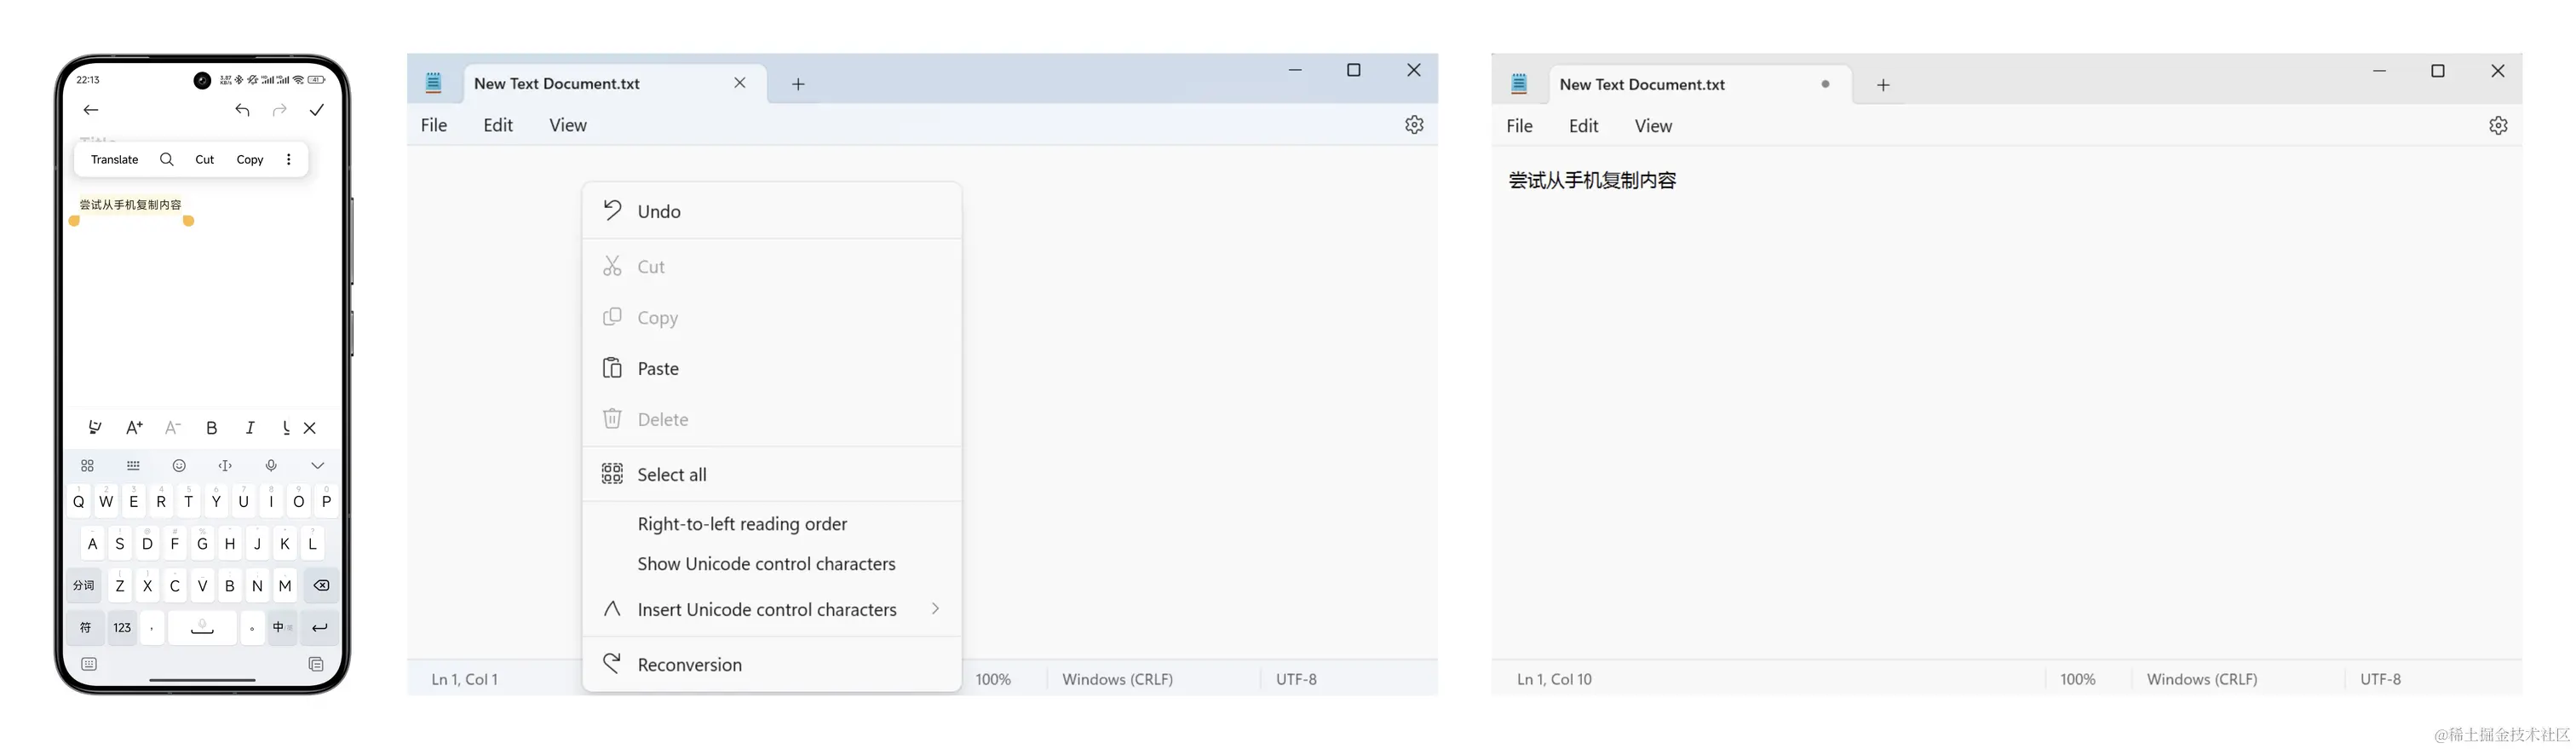The image size is (2576, 749).
Task: Click Ln 1, Col 10 in right Notepad status bar
Action: [1554, 679]
